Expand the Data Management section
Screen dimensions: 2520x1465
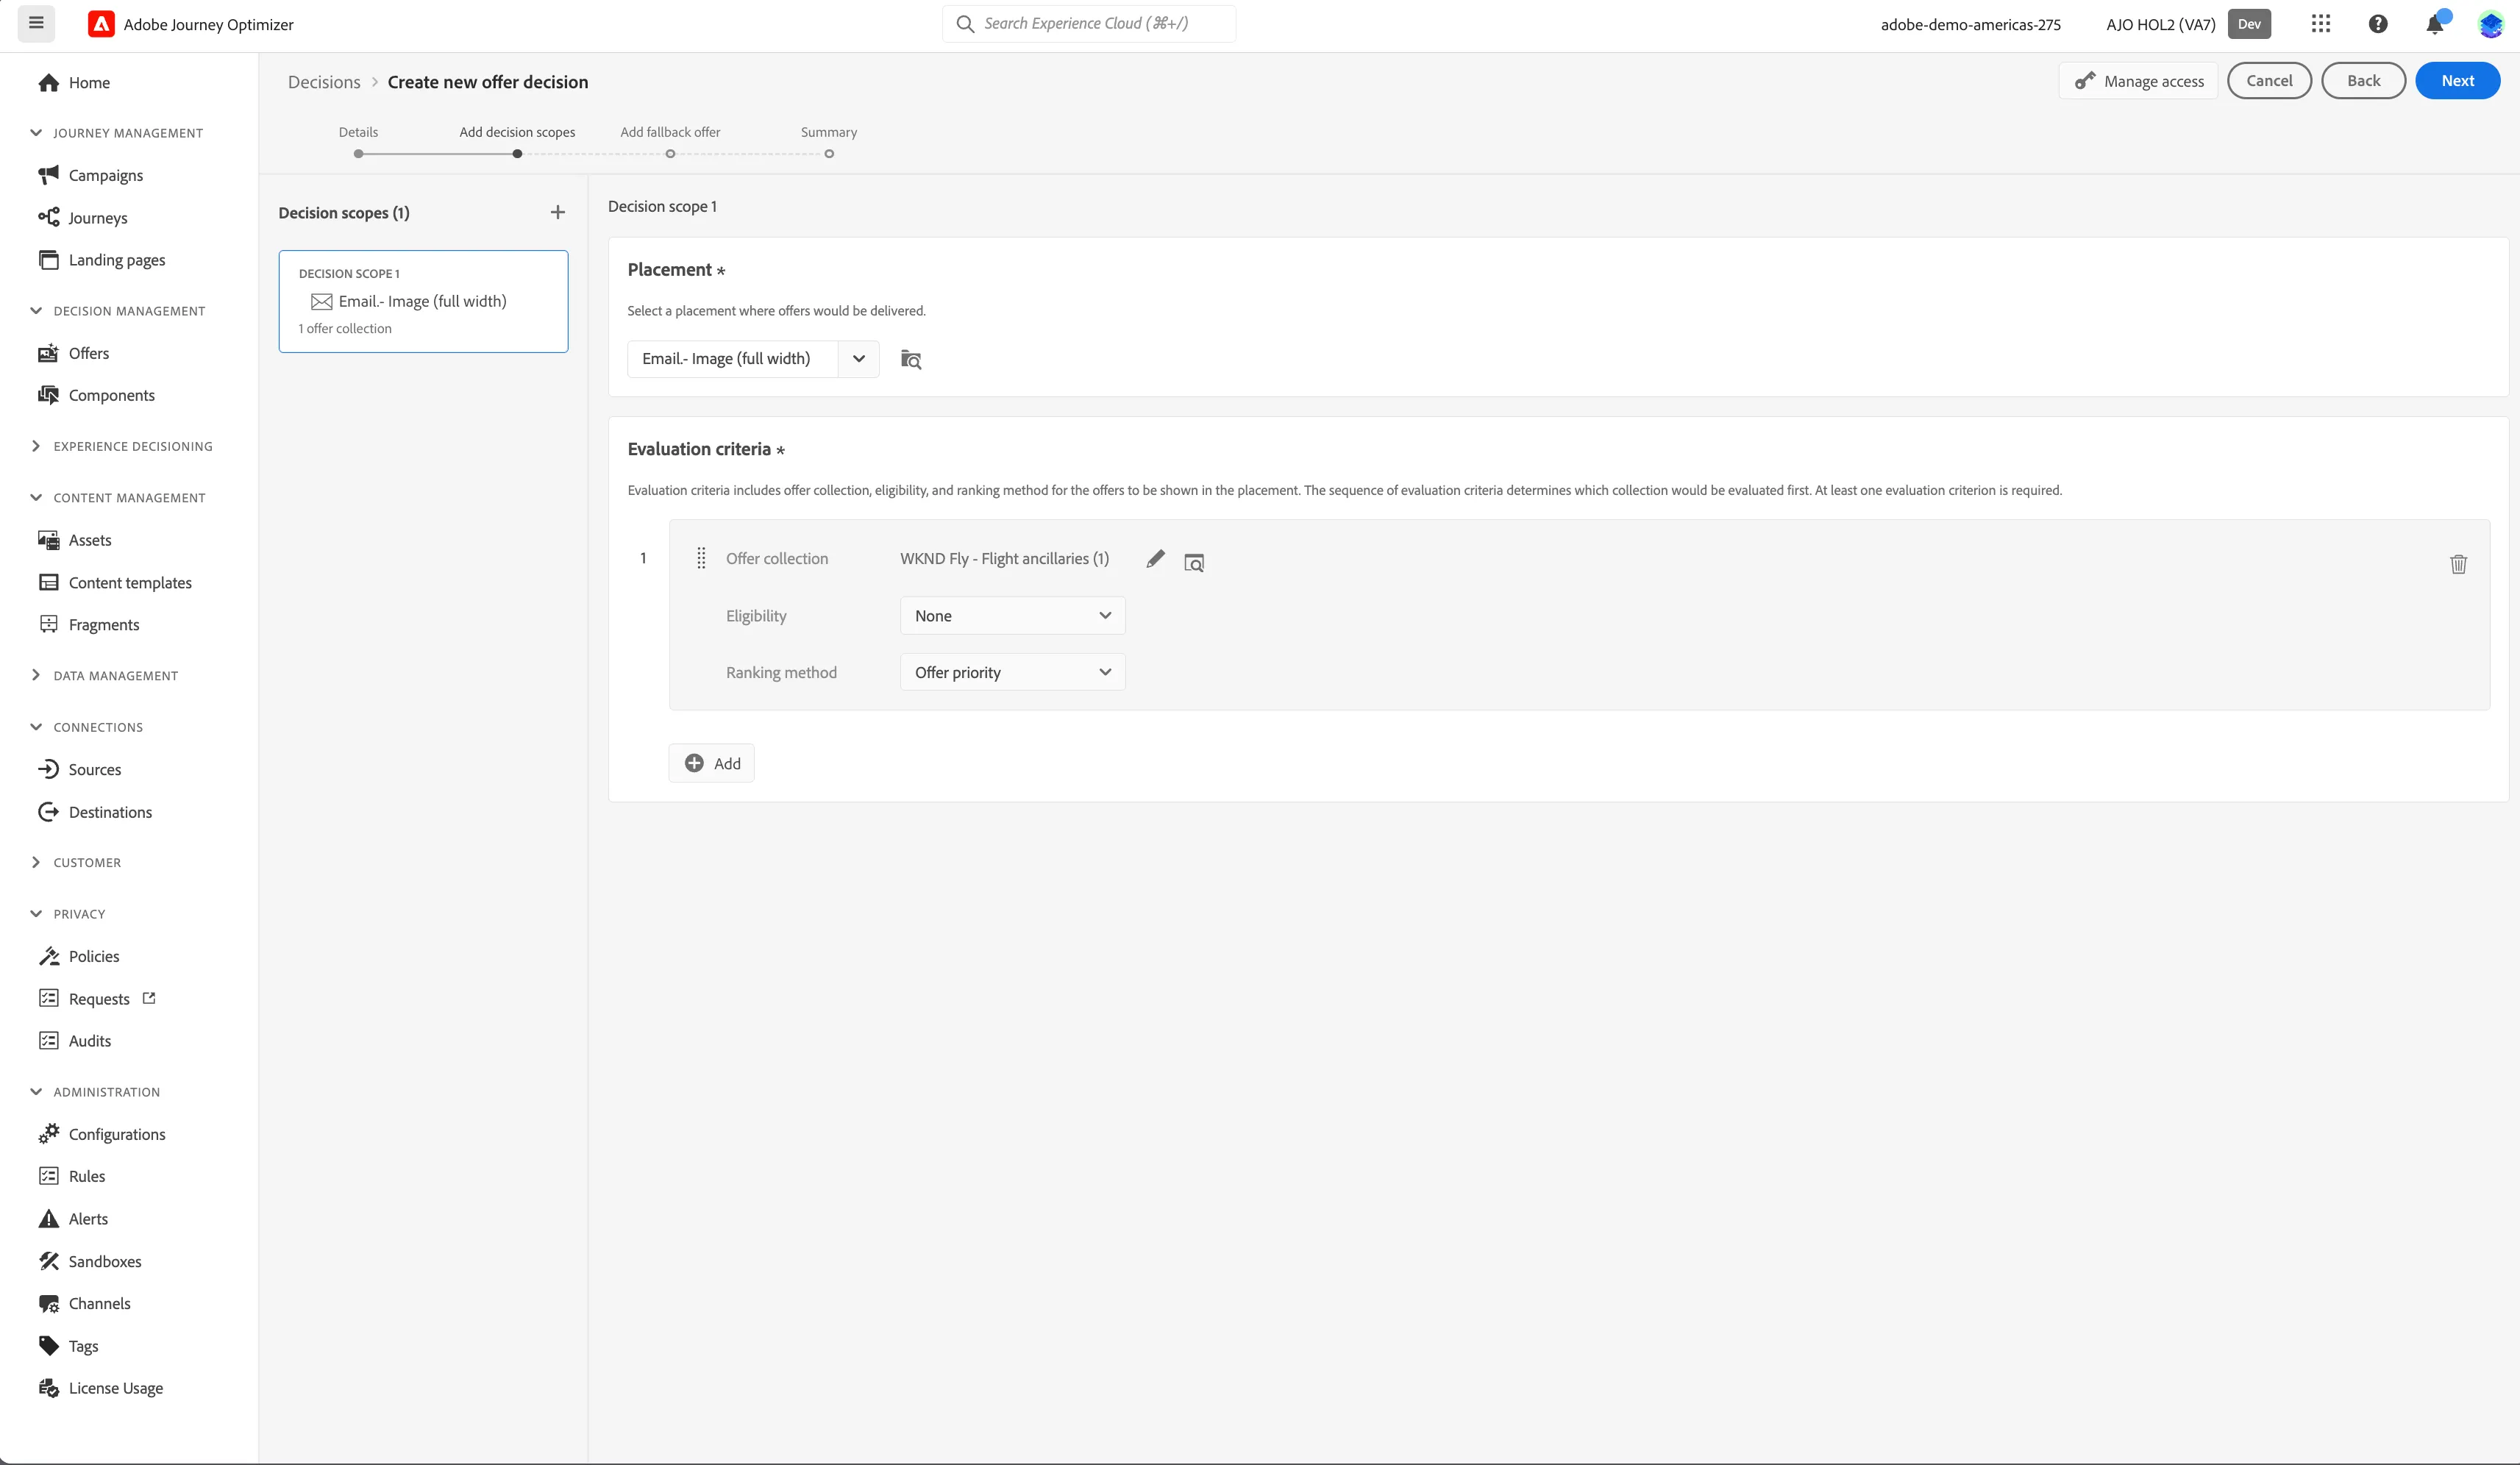[105, 675]
